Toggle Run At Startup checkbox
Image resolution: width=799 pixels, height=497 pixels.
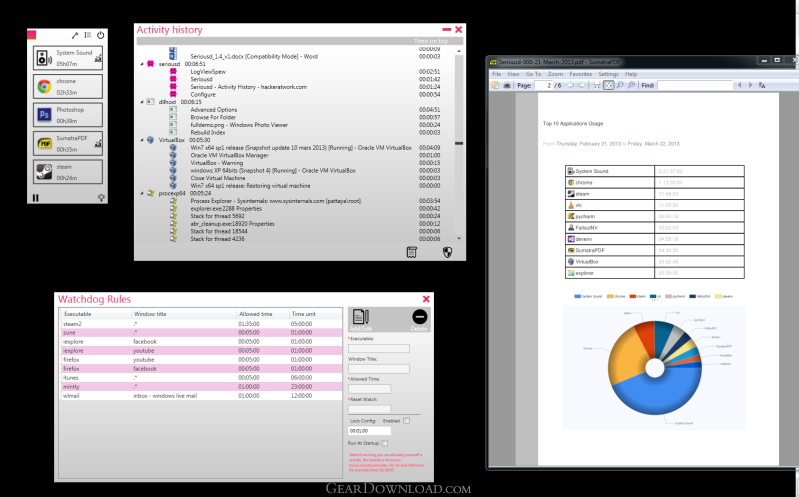[x=385, y=443]
